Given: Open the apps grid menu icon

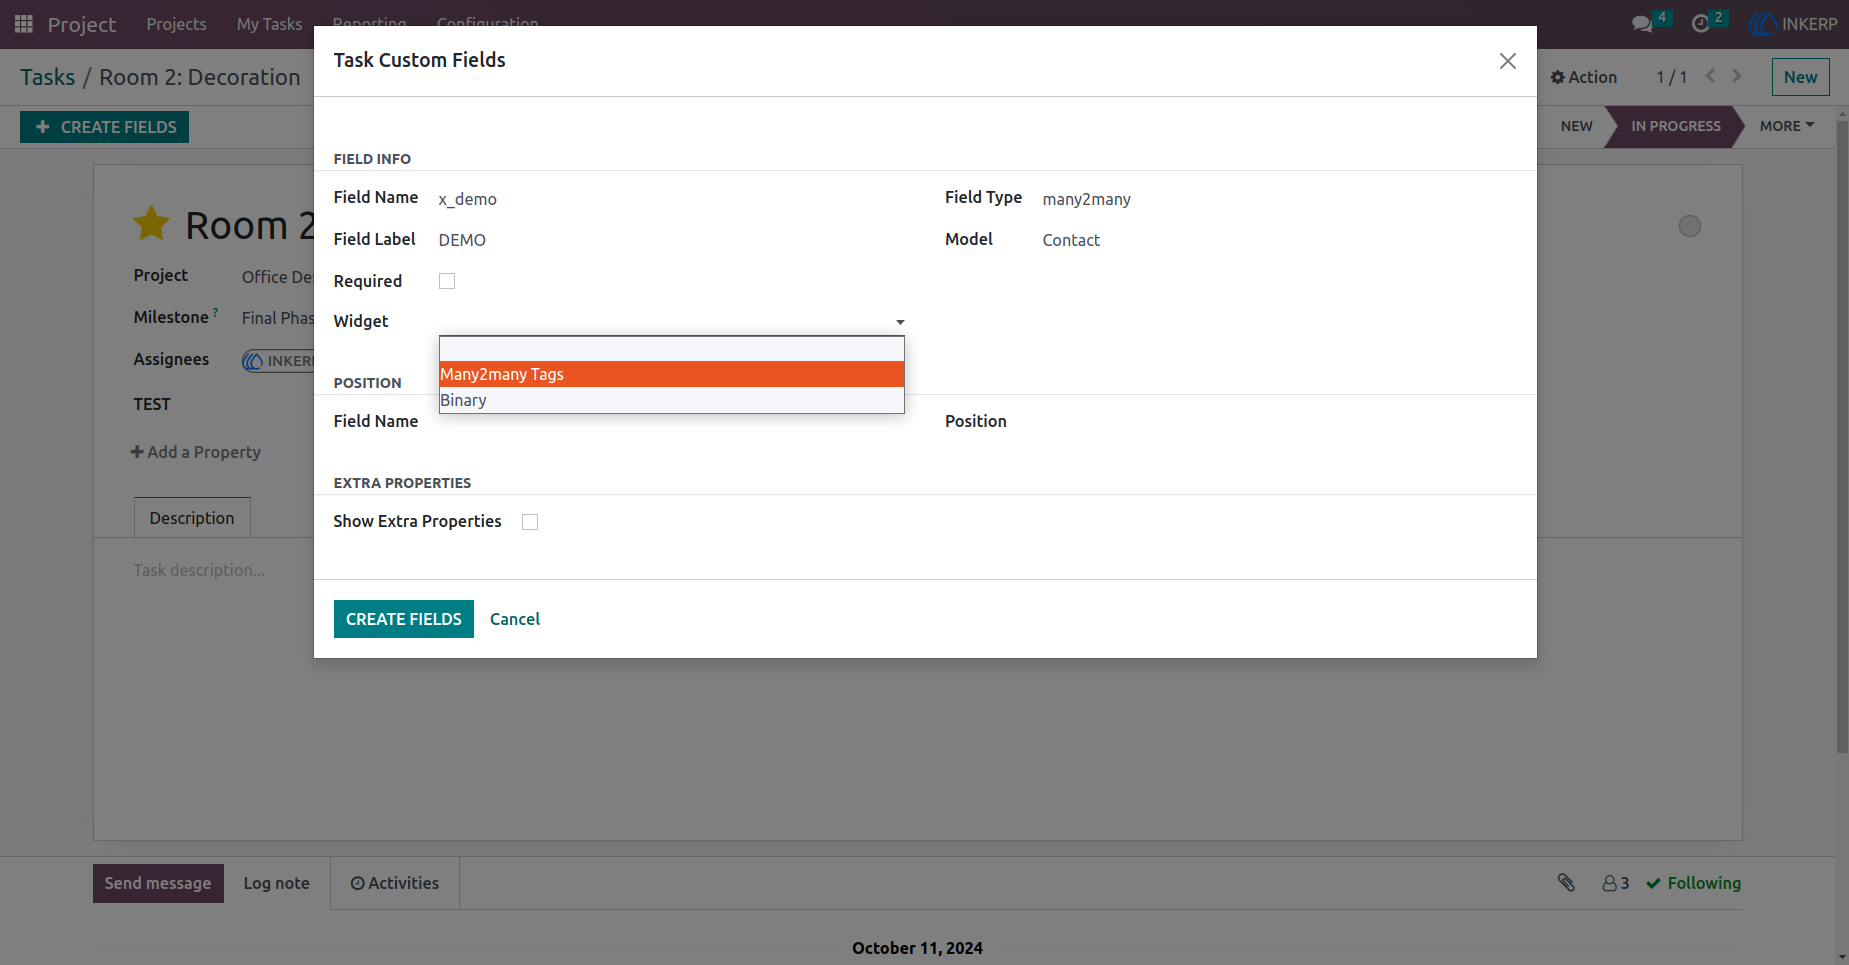Looking at the screenshot, I should 24,23.
